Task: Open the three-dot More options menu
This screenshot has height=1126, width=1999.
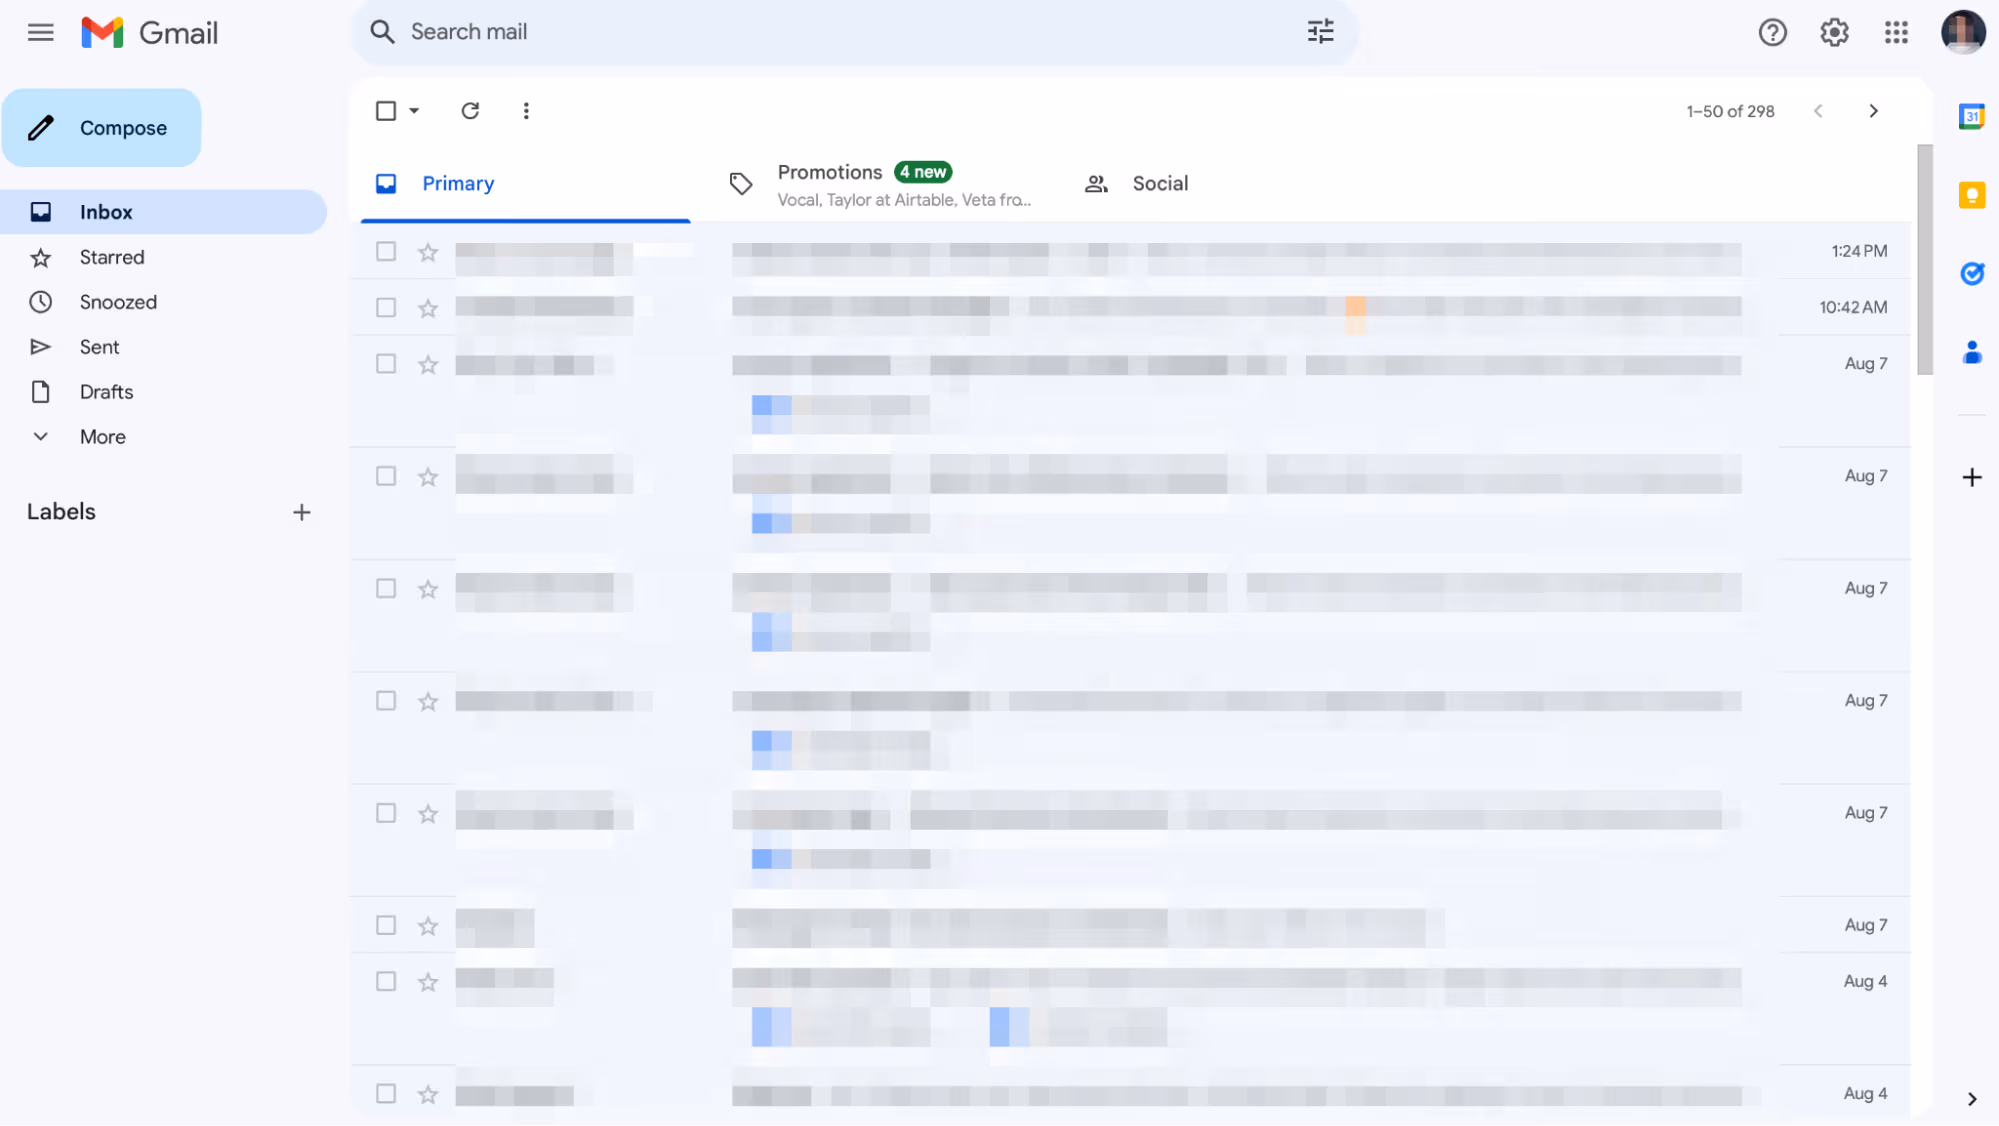Action: click(x=526, y=111)
